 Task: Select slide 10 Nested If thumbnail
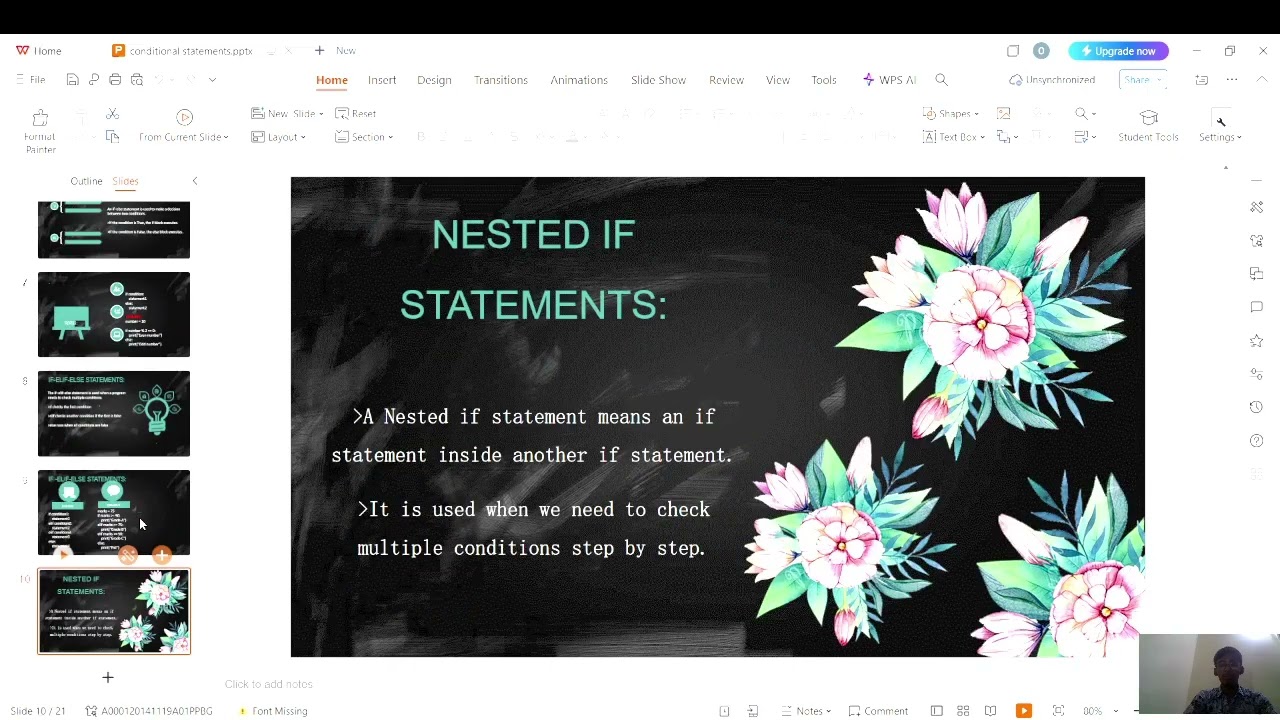[114, 612]
